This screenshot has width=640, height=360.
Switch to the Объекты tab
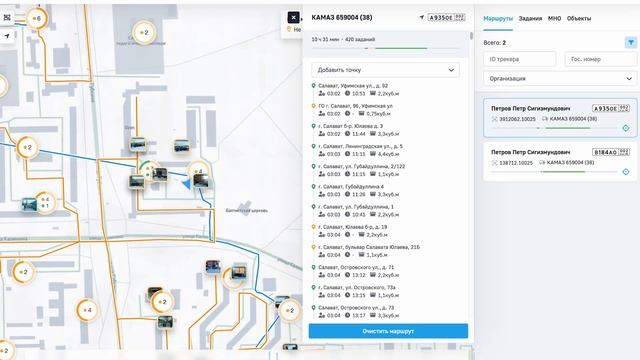point(579,18)
